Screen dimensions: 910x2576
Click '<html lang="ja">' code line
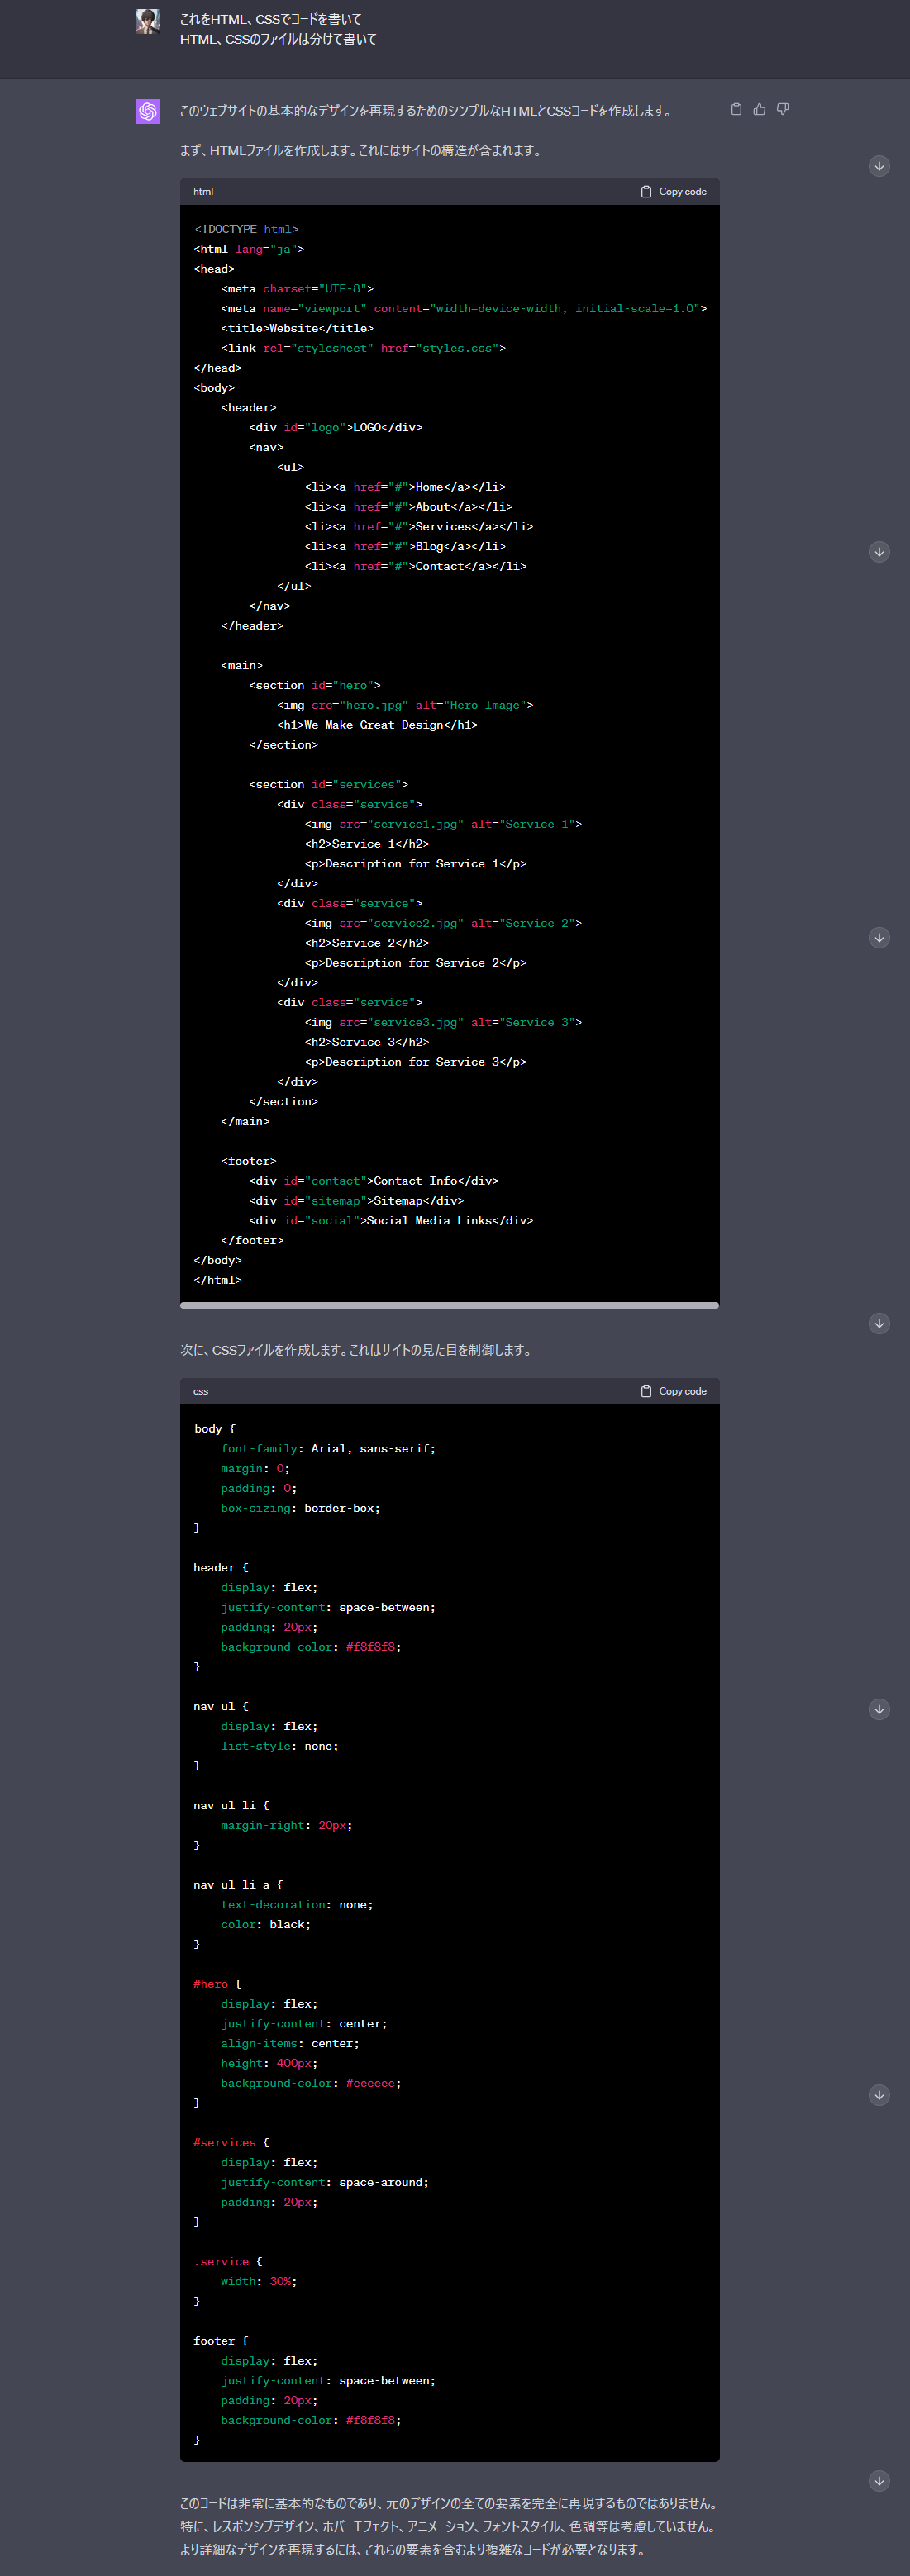[249, 249]
